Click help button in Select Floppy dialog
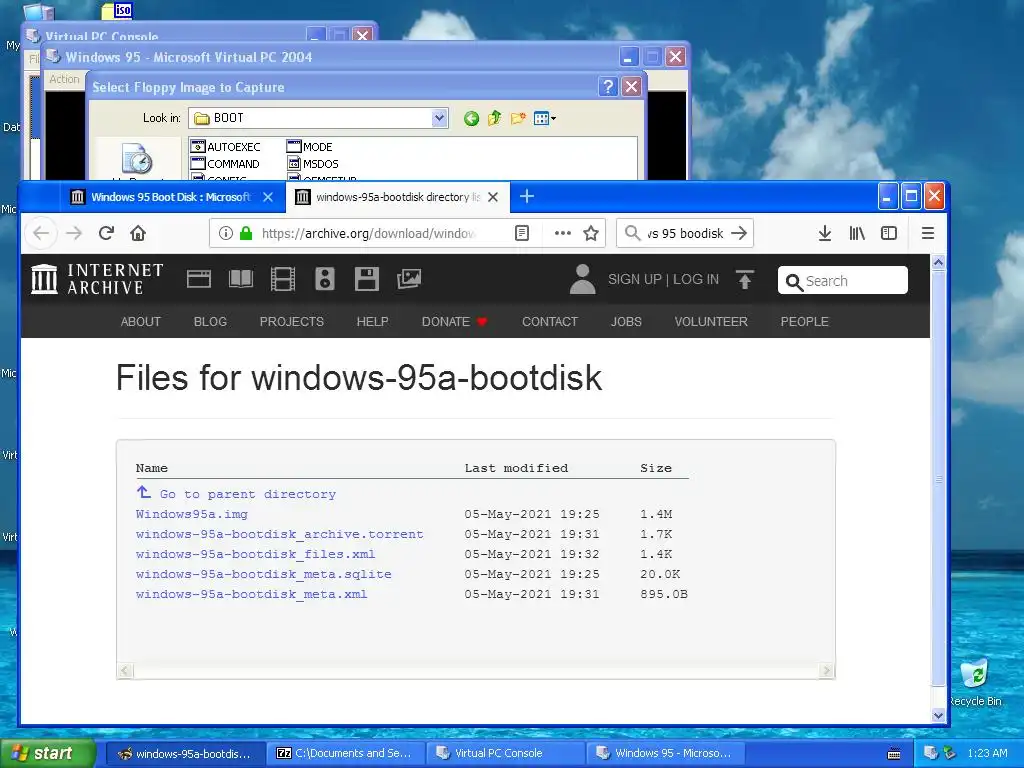Screen dimensions: 1024x768 click(608, 87)
